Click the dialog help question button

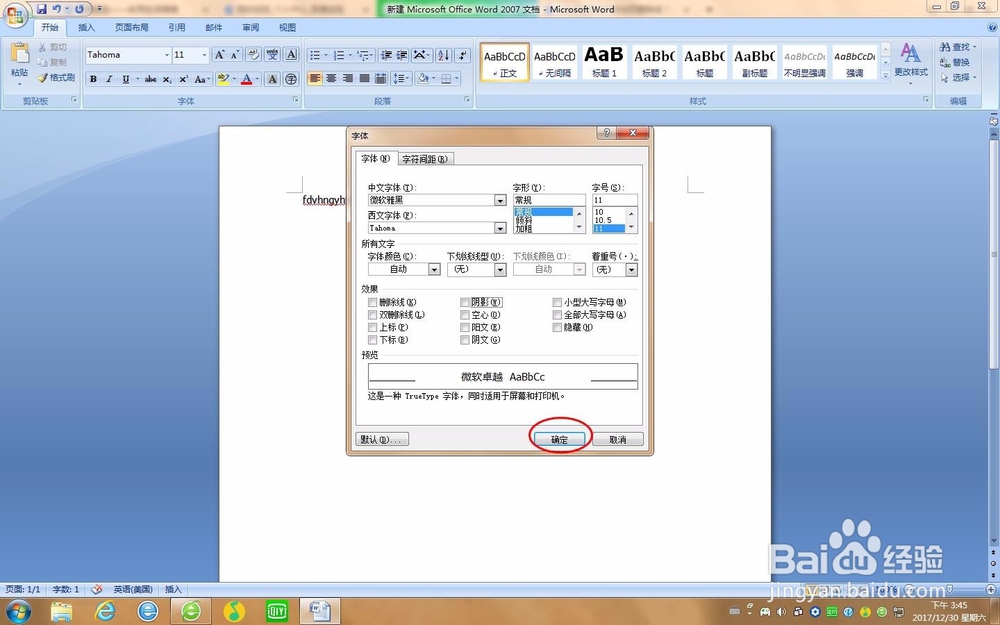[x=606, y=133]
